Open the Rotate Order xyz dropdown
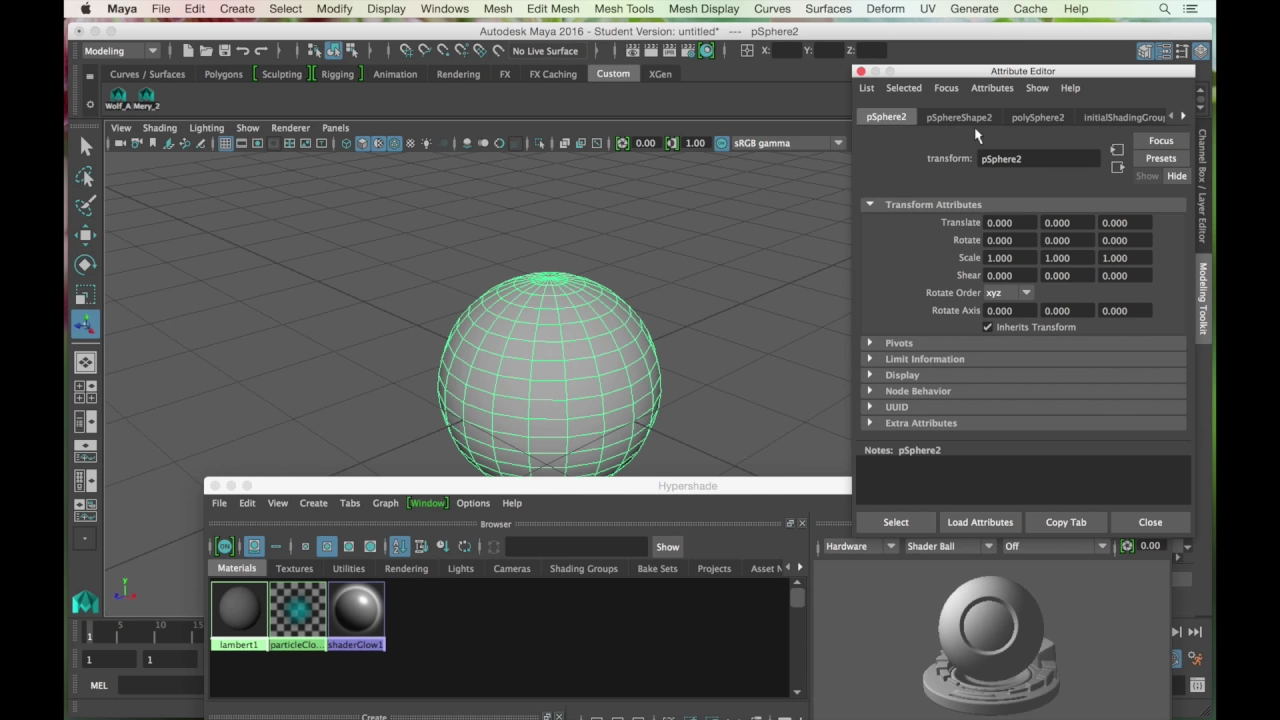 [x=1008, y=293]
